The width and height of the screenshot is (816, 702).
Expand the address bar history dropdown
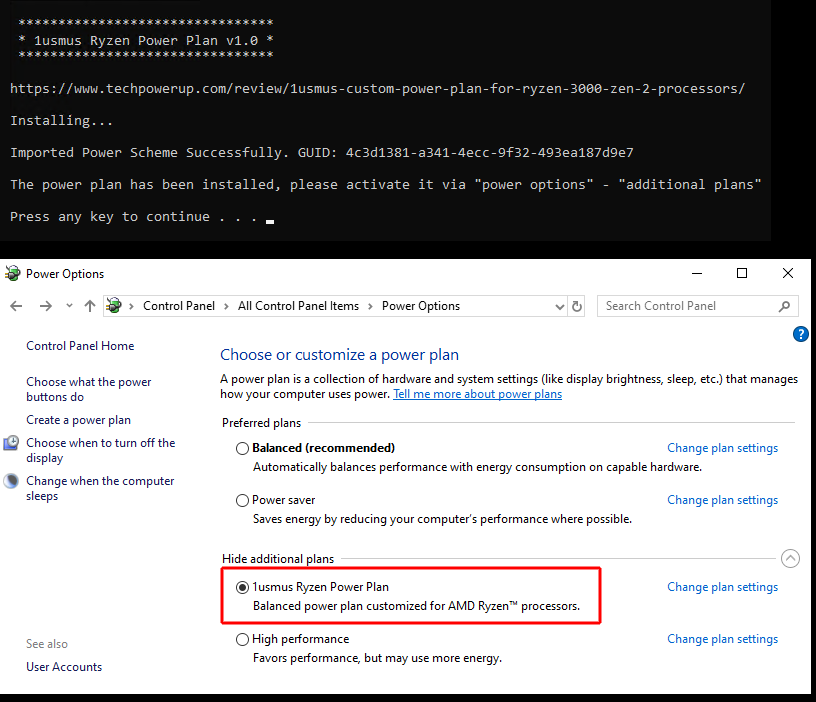click(x=559, y=307)
